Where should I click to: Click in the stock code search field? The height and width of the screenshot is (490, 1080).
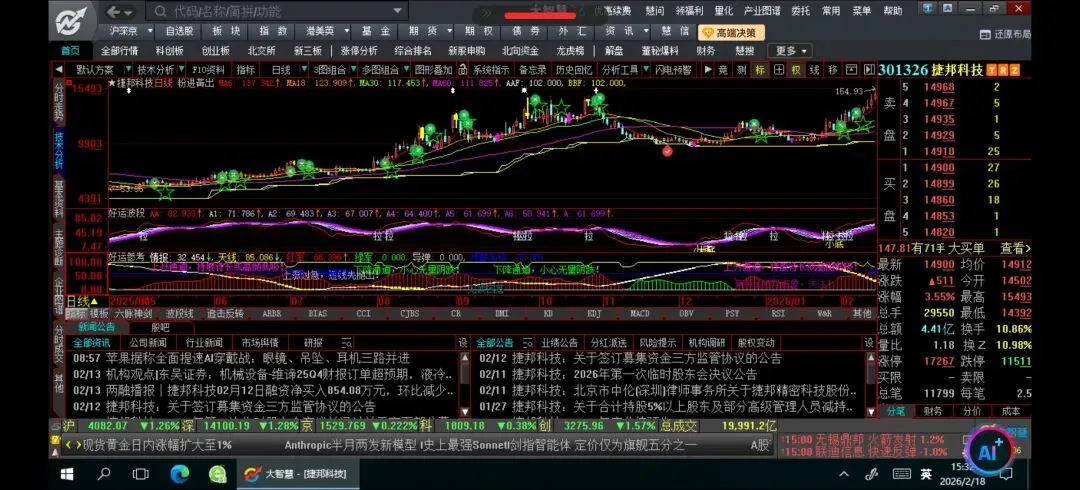tap(276, 12)
